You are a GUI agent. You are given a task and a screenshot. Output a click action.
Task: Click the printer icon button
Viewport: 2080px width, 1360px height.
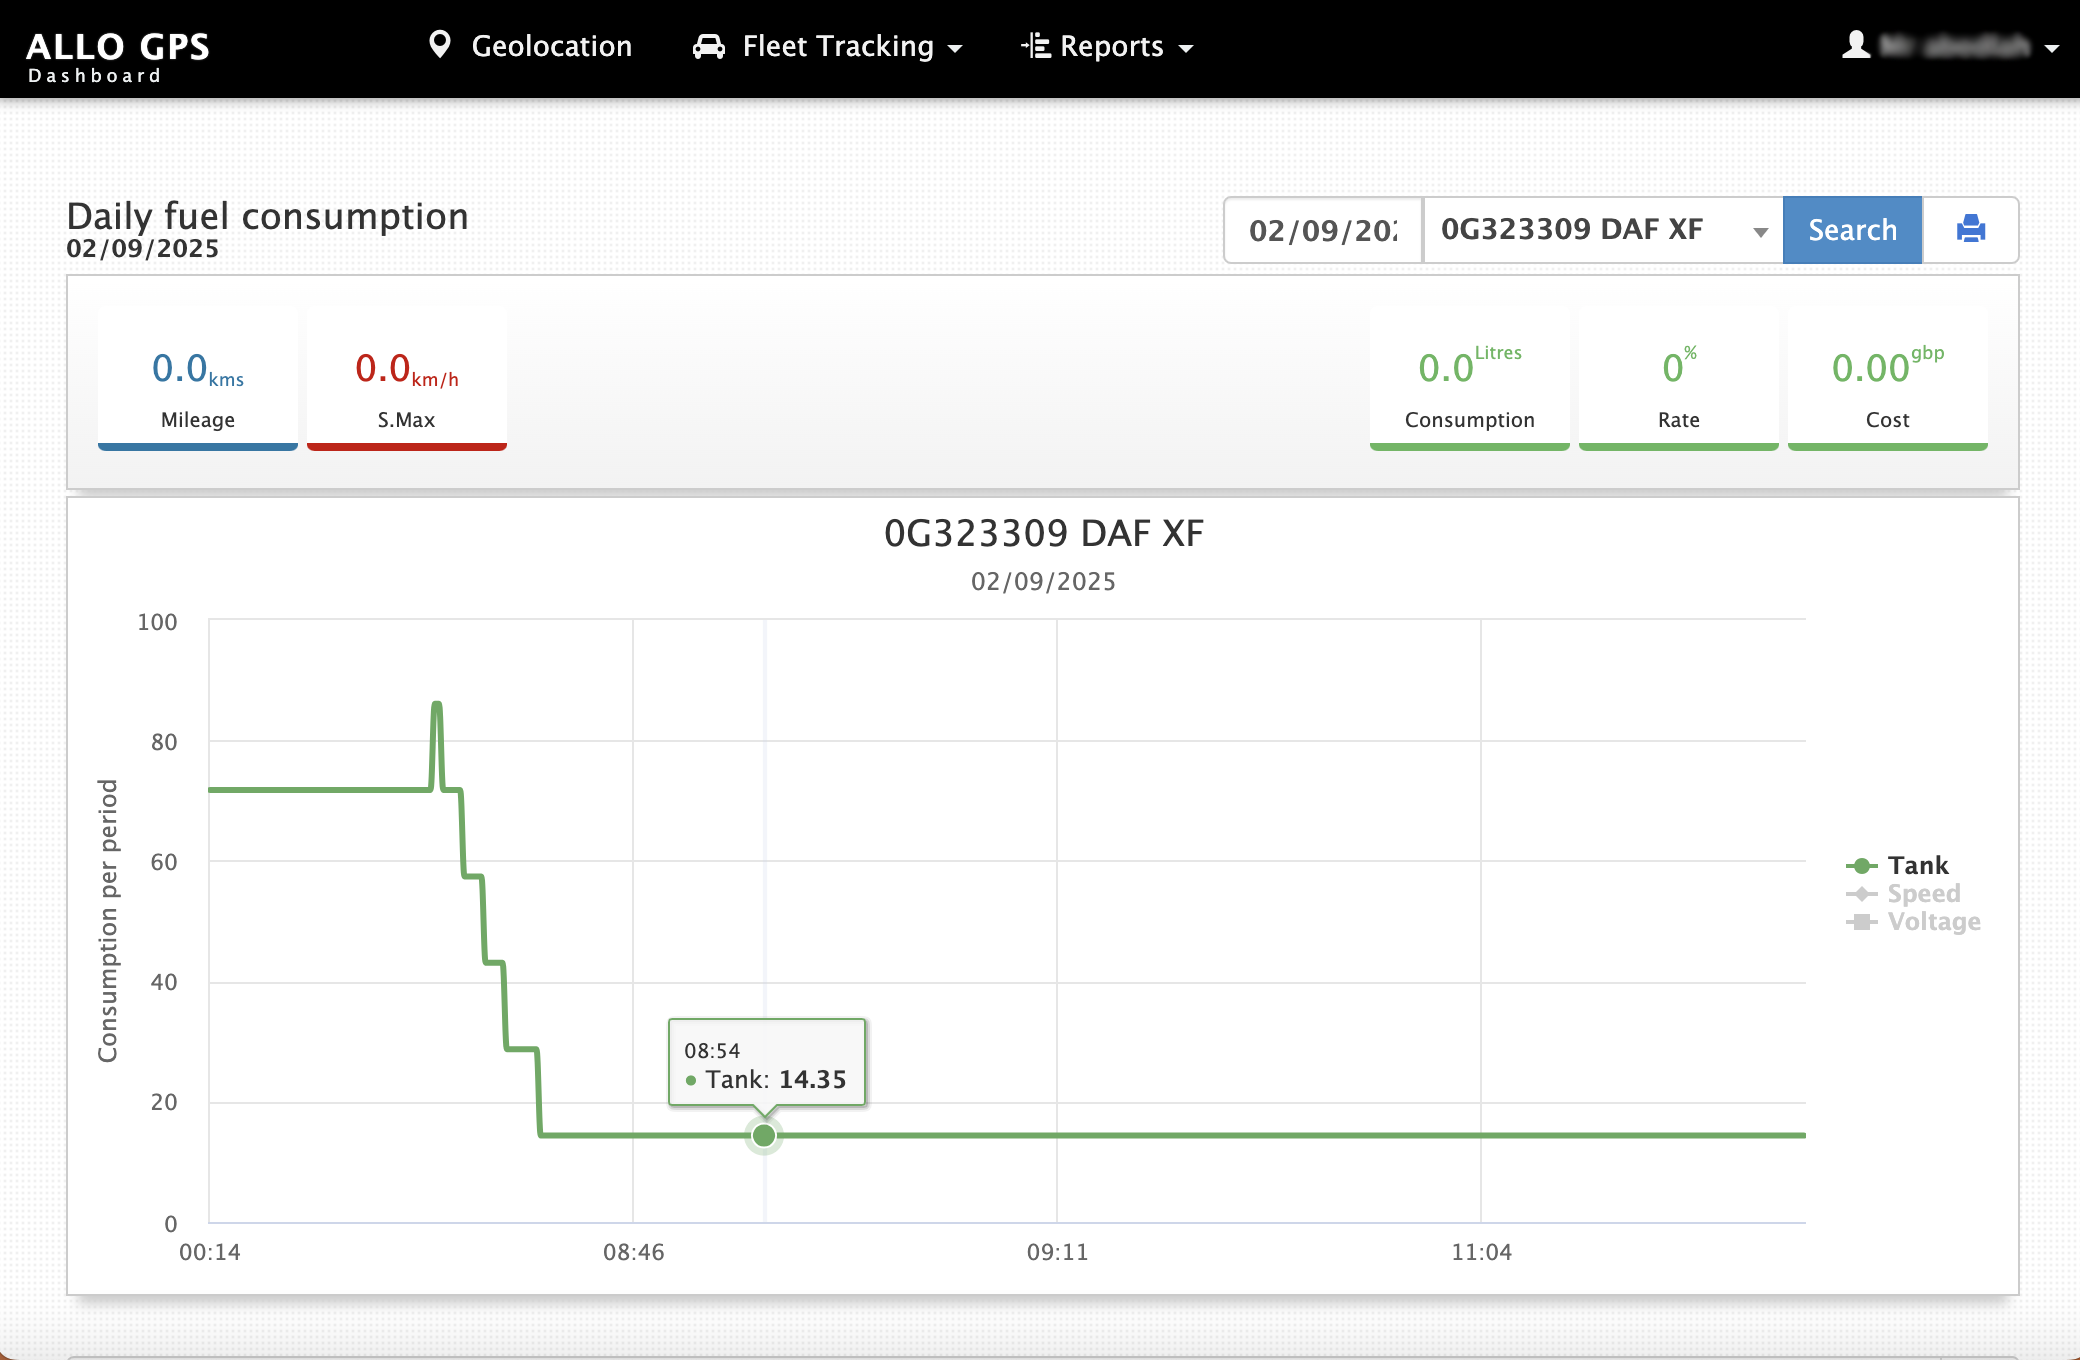tap(1970, 230)
